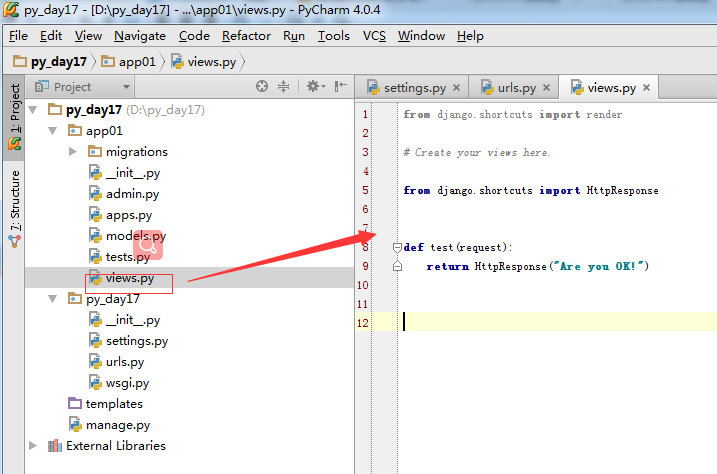Open the Refactor menu

(246, 35)
